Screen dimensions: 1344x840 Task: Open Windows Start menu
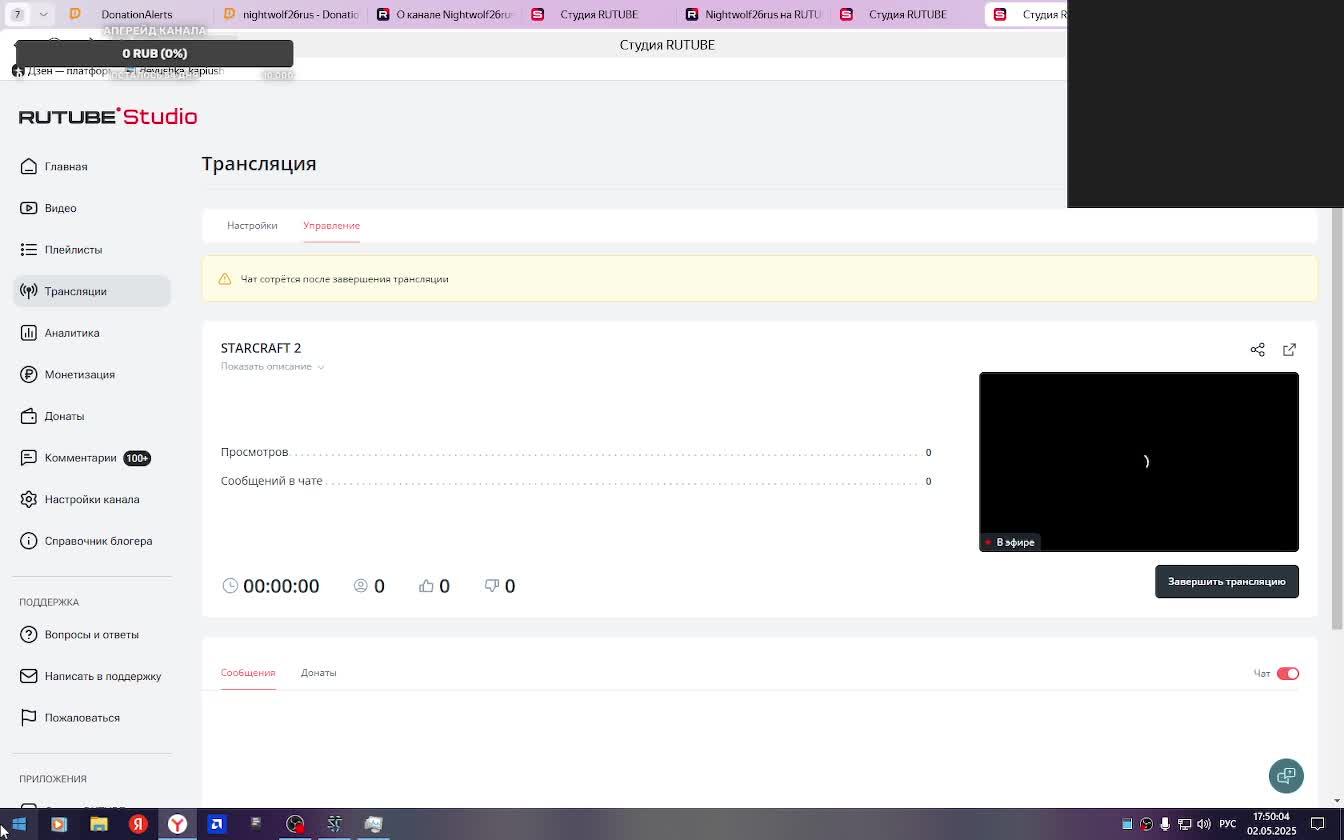18,824
